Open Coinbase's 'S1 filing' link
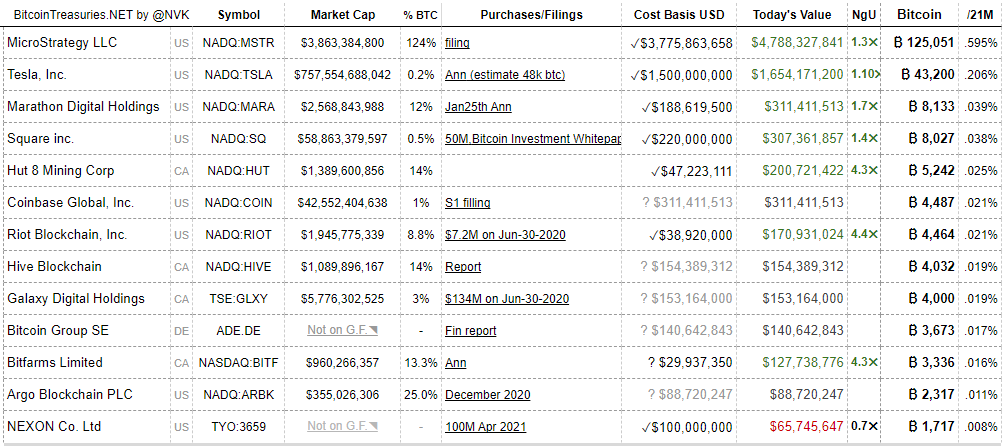This screenshot has width=1005, height=446. pos(468,203)
